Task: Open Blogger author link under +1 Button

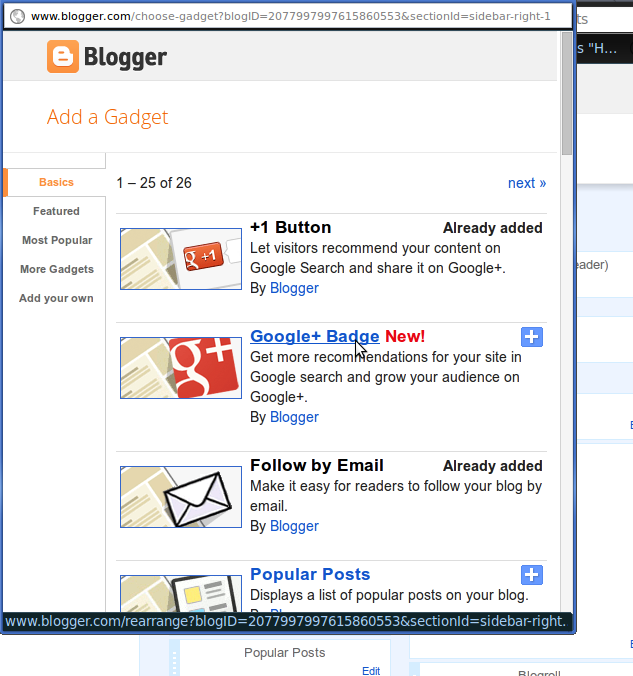Action: pos(294,288)
